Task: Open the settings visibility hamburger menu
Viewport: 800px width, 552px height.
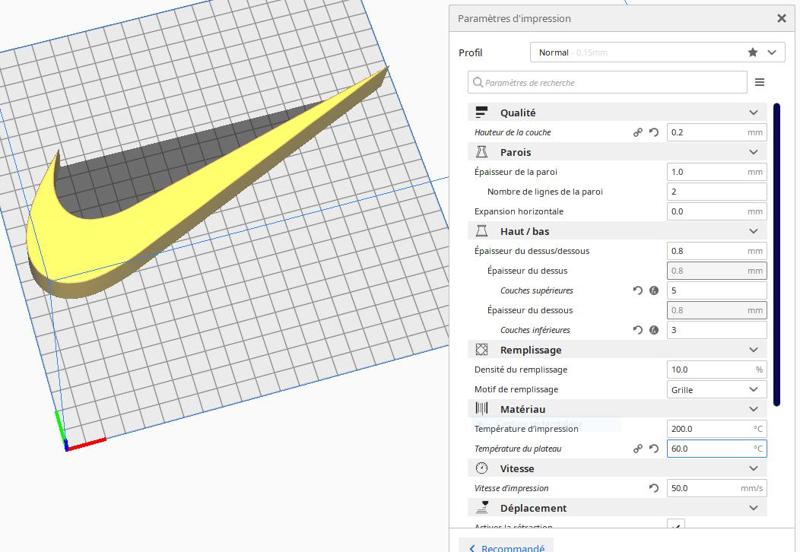Action: (760, 82)
